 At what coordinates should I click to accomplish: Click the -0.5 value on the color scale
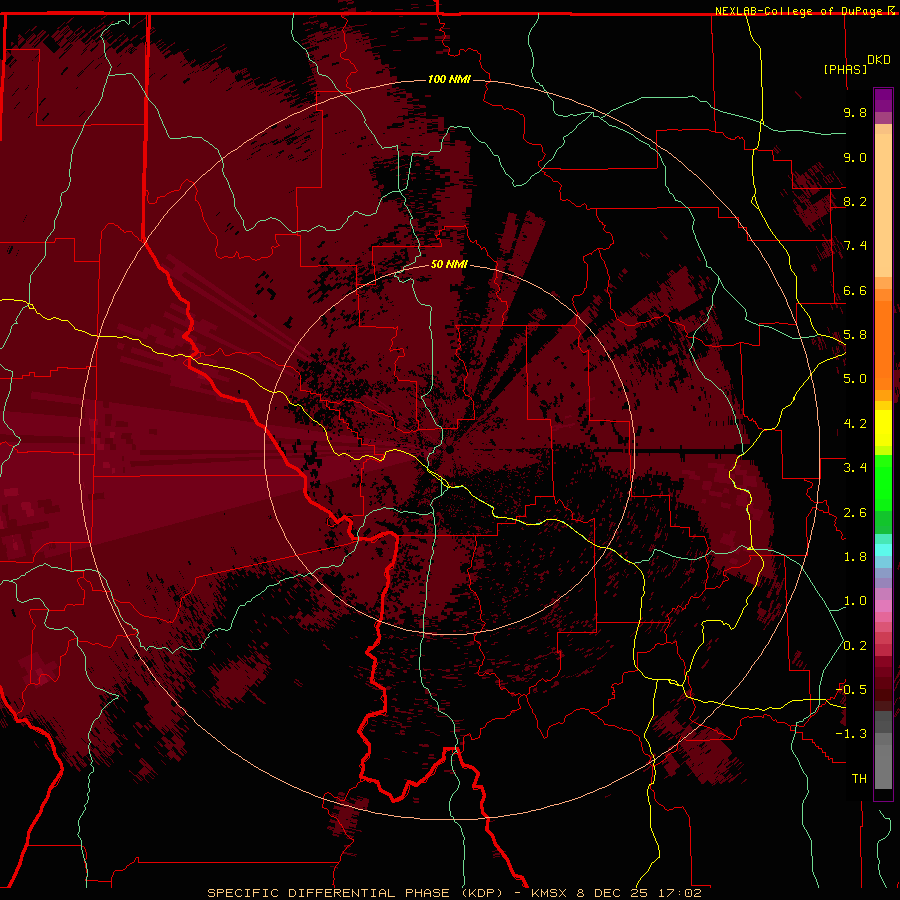coord(852,690)
